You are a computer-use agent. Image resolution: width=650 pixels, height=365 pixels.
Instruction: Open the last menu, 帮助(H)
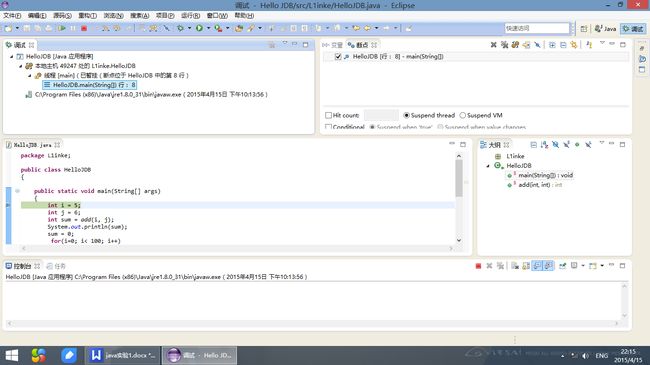(x=244, y=15)
